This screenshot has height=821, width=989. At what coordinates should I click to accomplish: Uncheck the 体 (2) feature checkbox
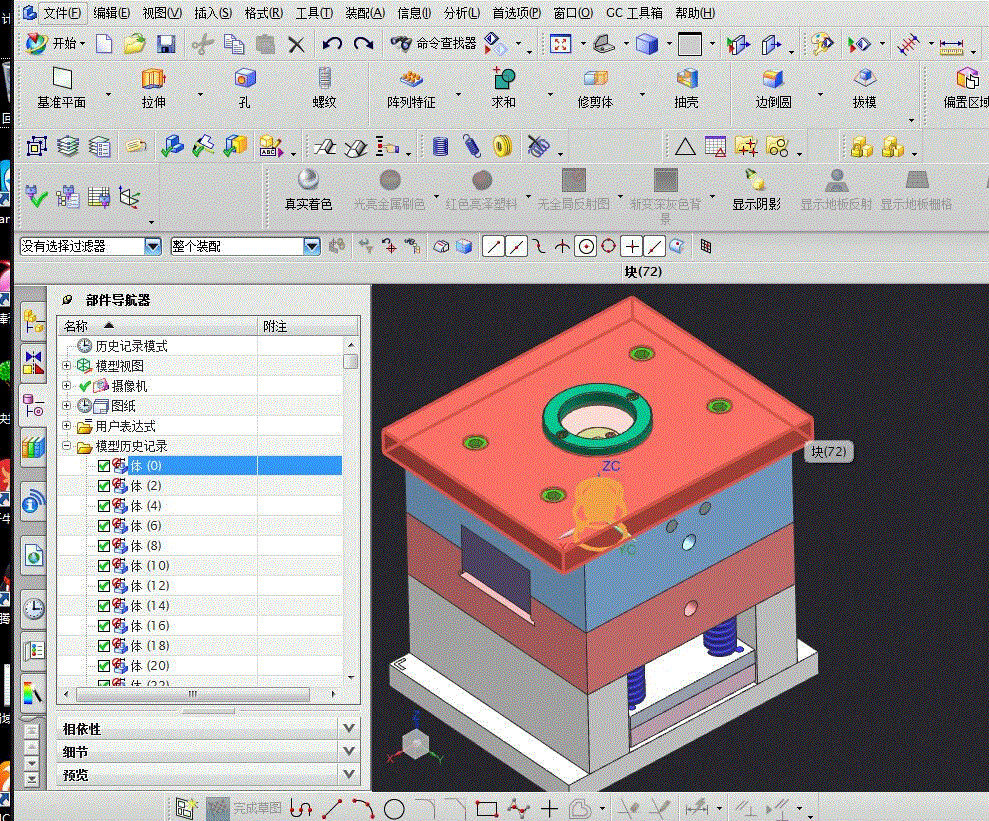(x=104, y=486)
